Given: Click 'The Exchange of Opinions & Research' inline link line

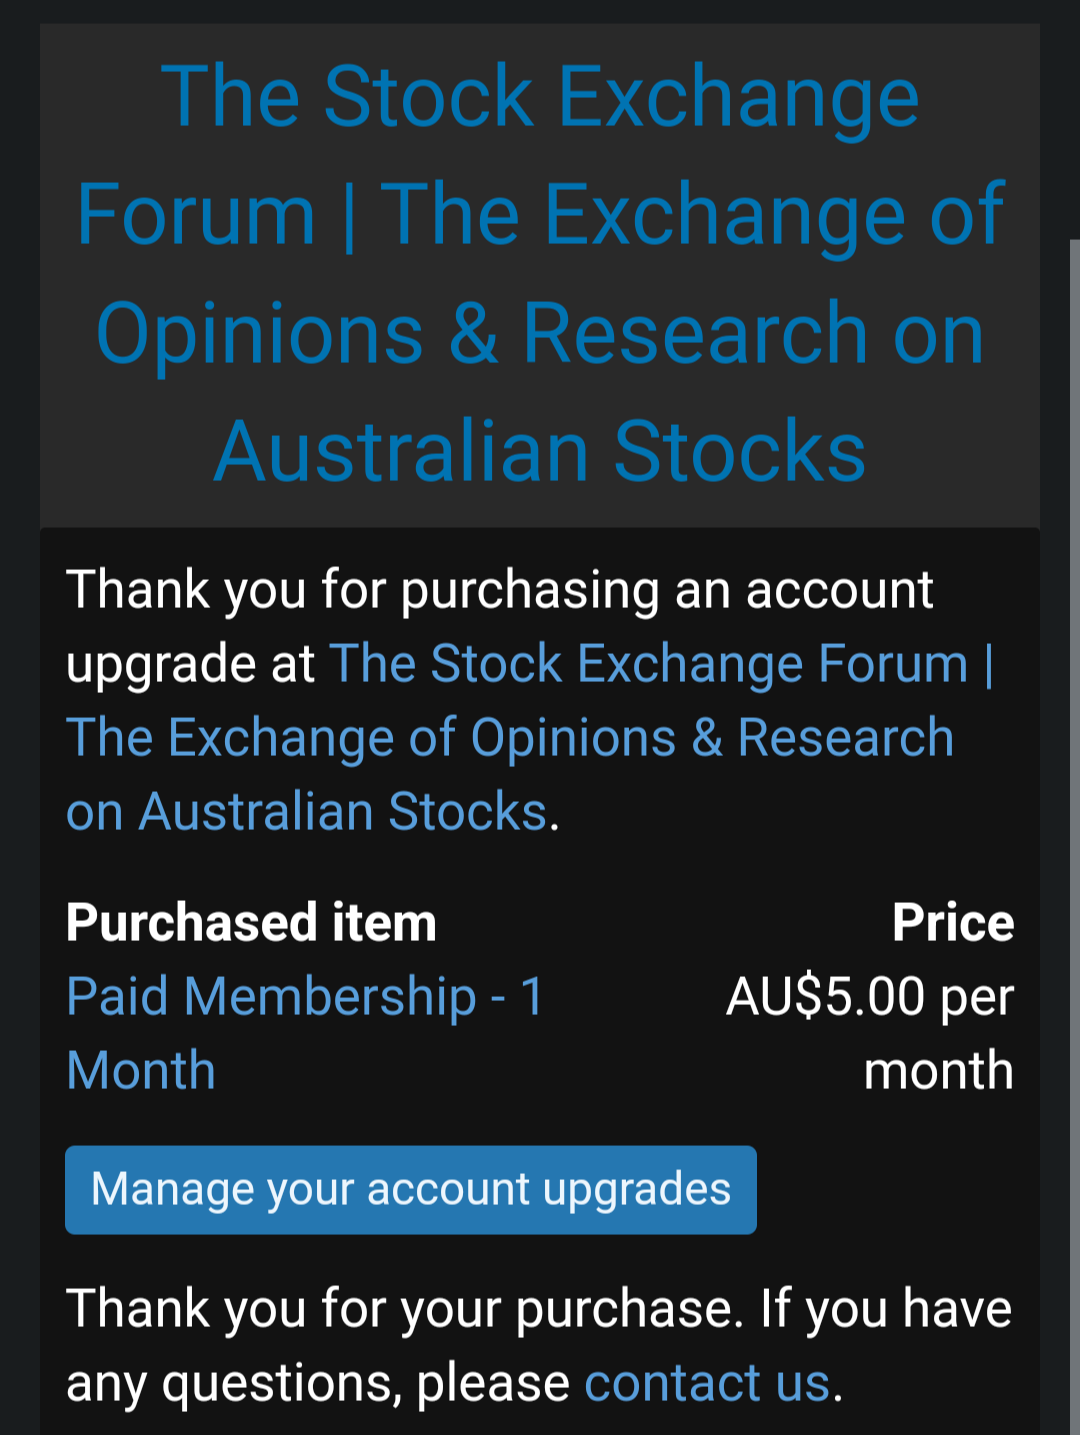Looking at the screenshot, I should point(510,738).
